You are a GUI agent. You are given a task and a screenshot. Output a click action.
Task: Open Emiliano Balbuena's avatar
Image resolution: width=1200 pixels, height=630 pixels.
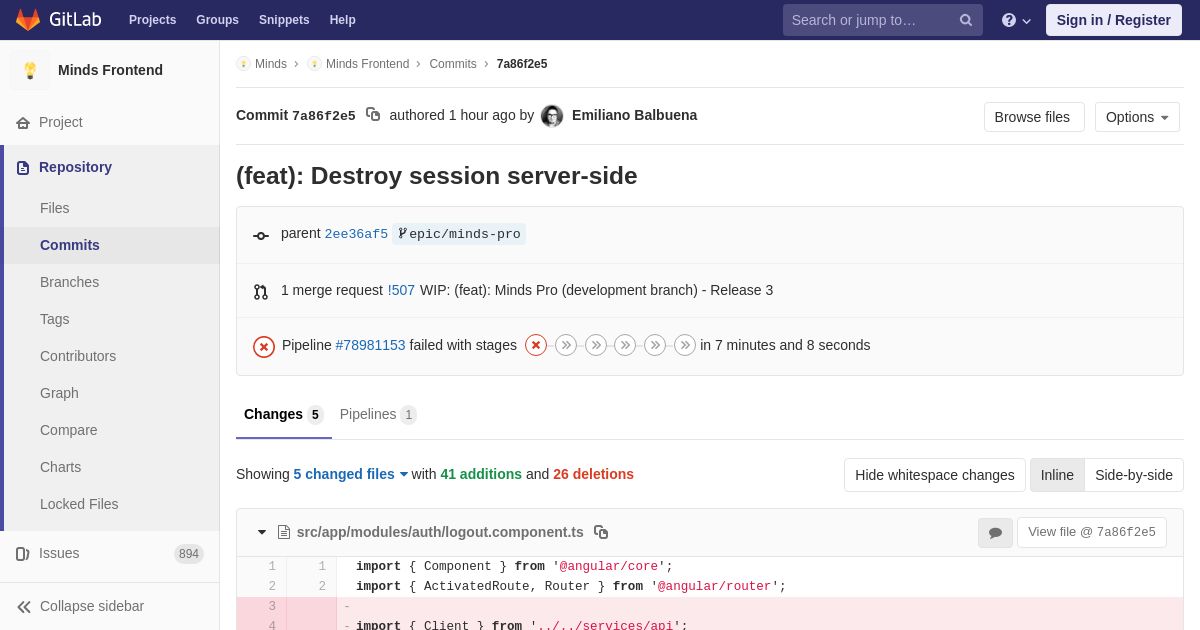(552, 116)
